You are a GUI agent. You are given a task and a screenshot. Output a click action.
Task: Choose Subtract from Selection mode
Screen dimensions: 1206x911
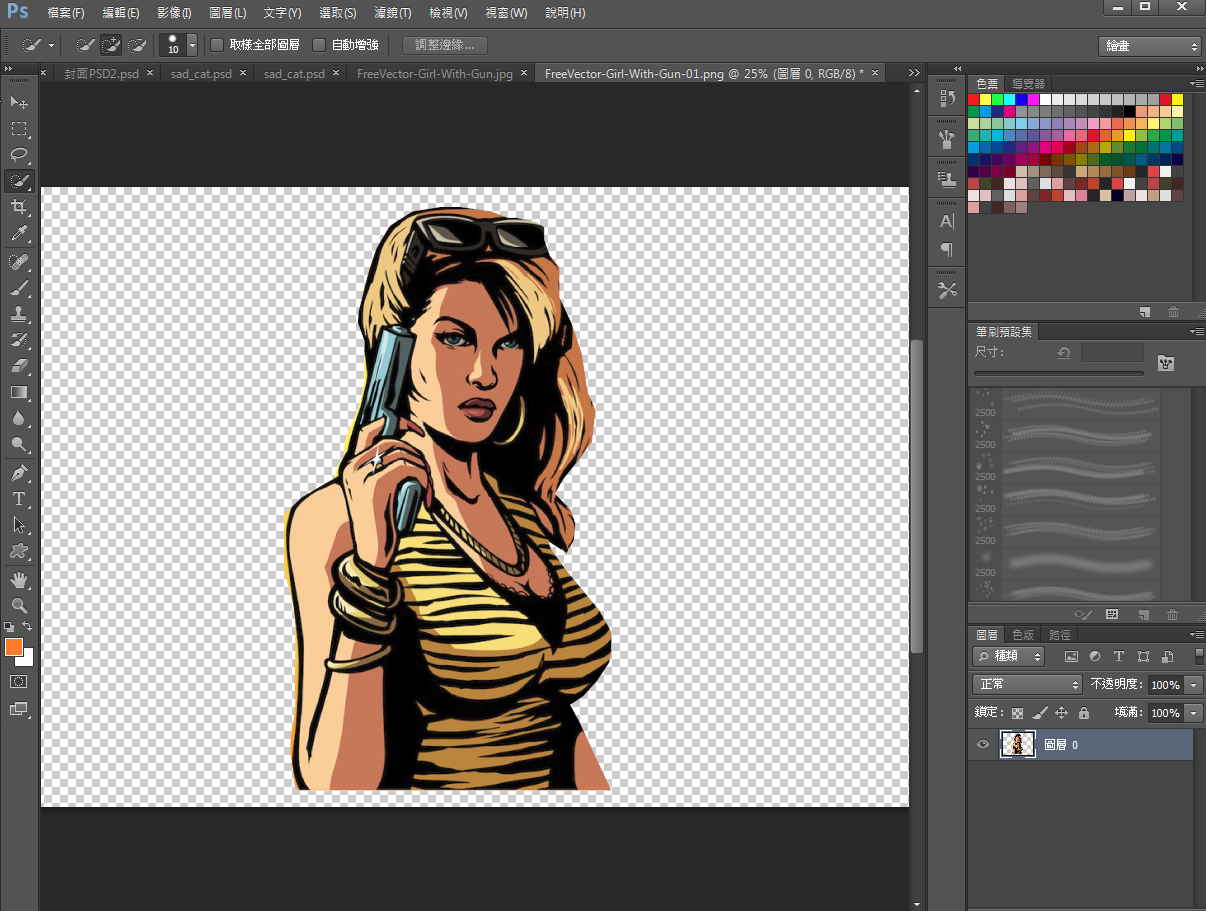click(137, 45)
